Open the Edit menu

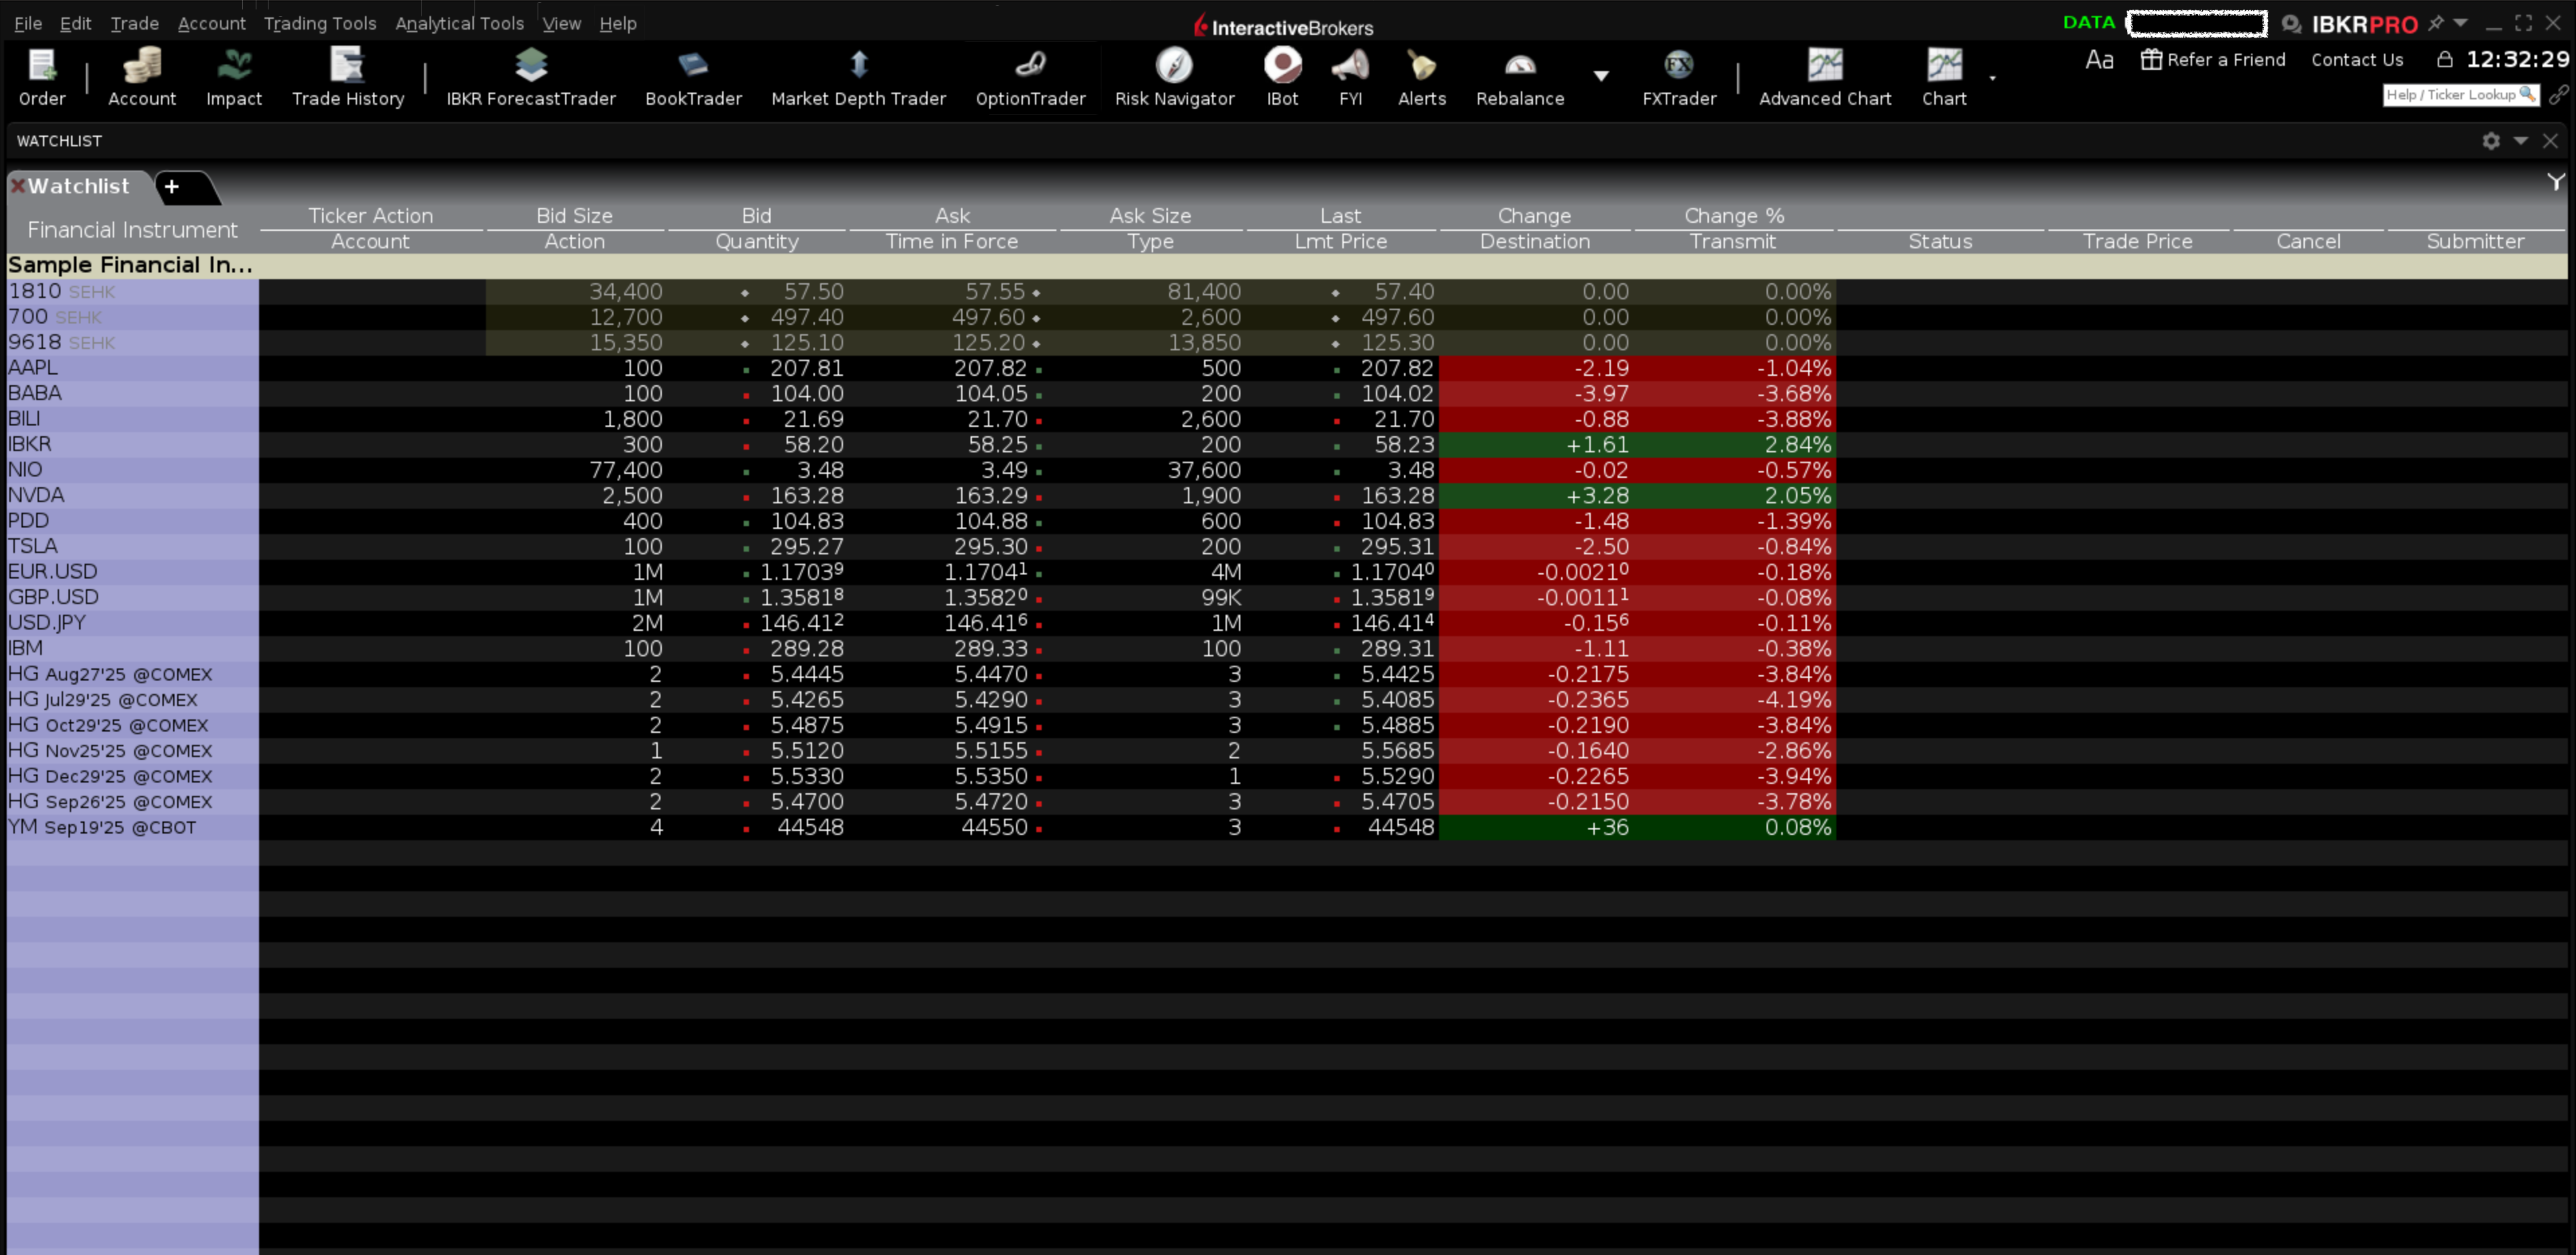pyautogui.click(x=75, y=23)
